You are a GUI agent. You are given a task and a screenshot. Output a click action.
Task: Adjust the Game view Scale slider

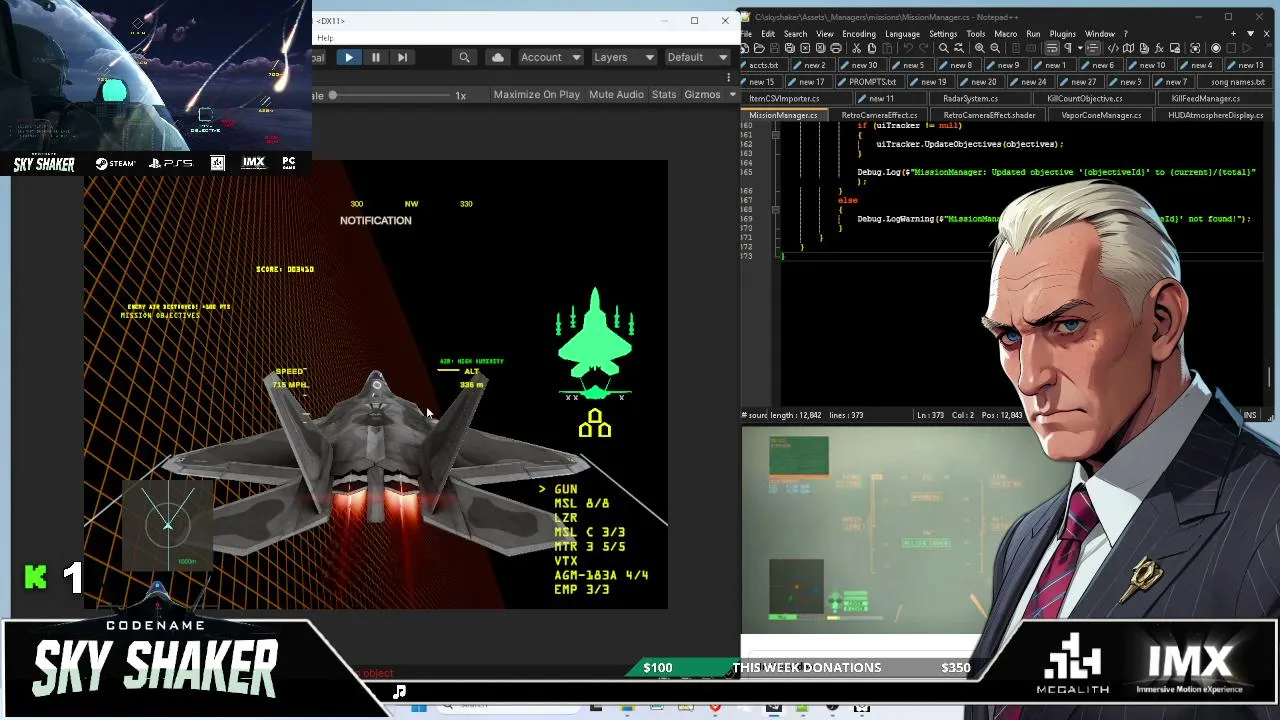pos(390,96)
